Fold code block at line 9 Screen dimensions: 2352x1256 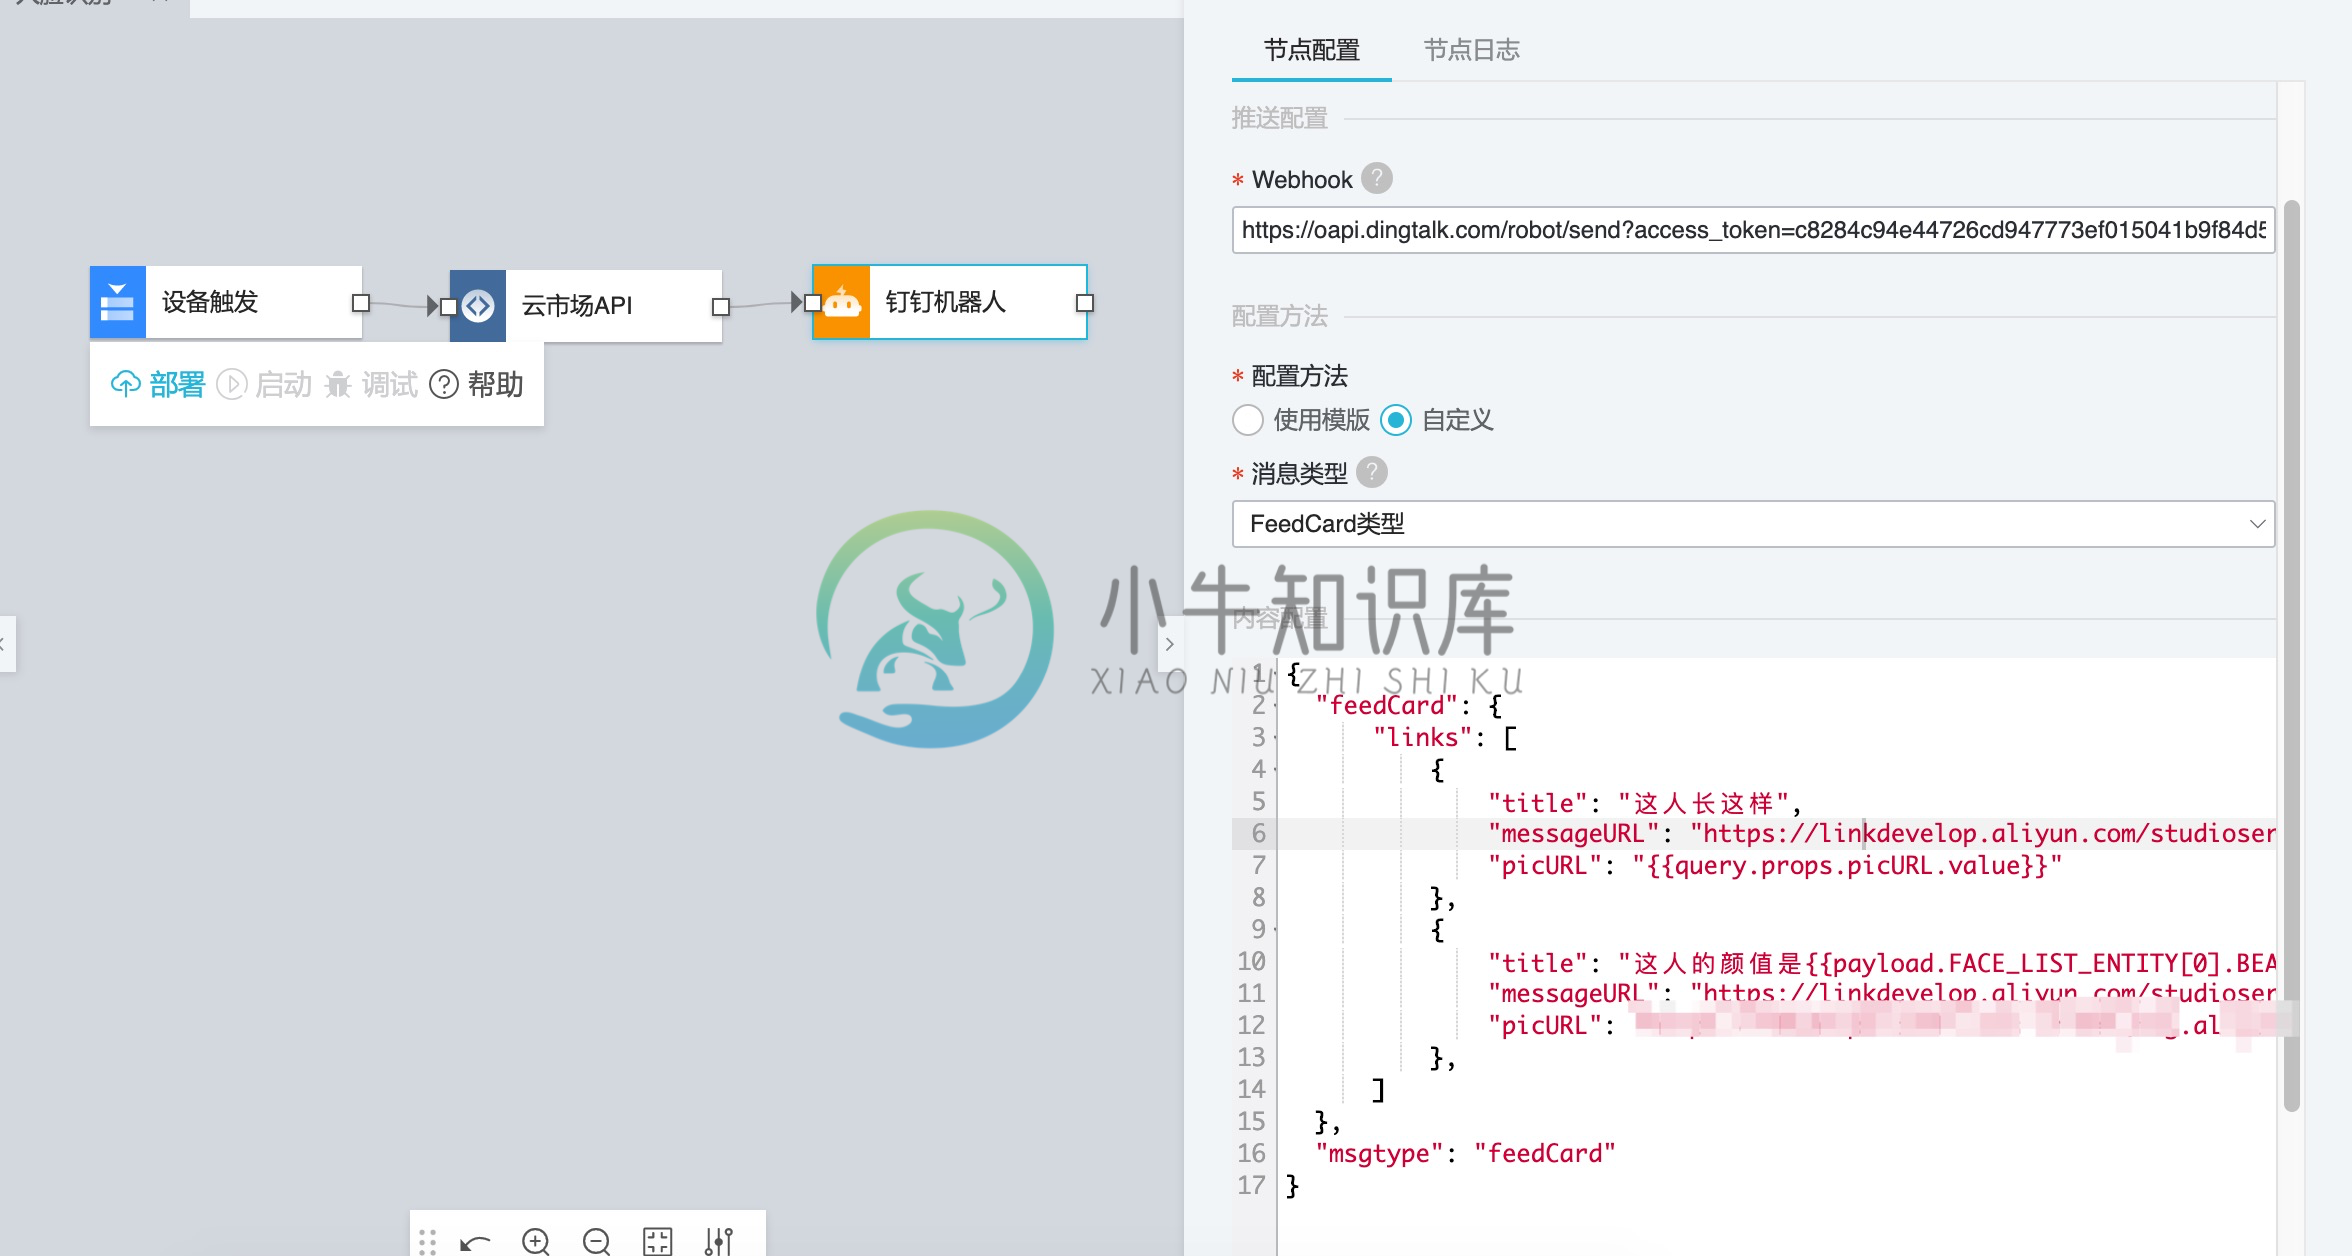tap(1275, 930)
